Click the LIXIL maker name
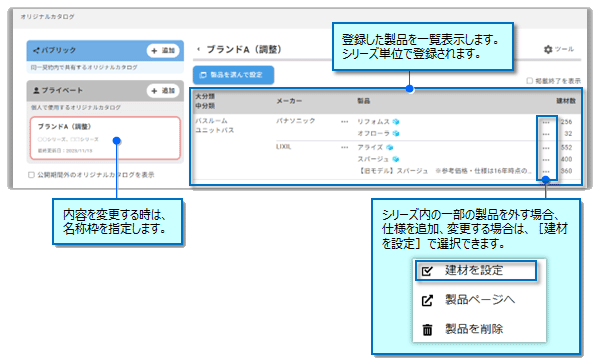Image resolution: width=600 pixels, height=364 pixels. 284,147
